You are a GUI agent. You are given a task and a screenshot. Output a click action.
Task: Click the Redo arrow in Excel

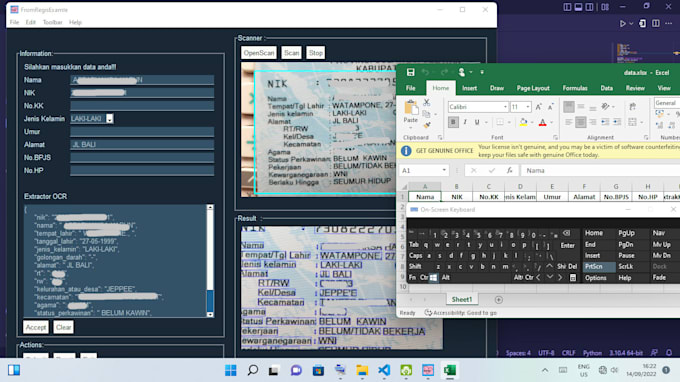coord(444,72)
